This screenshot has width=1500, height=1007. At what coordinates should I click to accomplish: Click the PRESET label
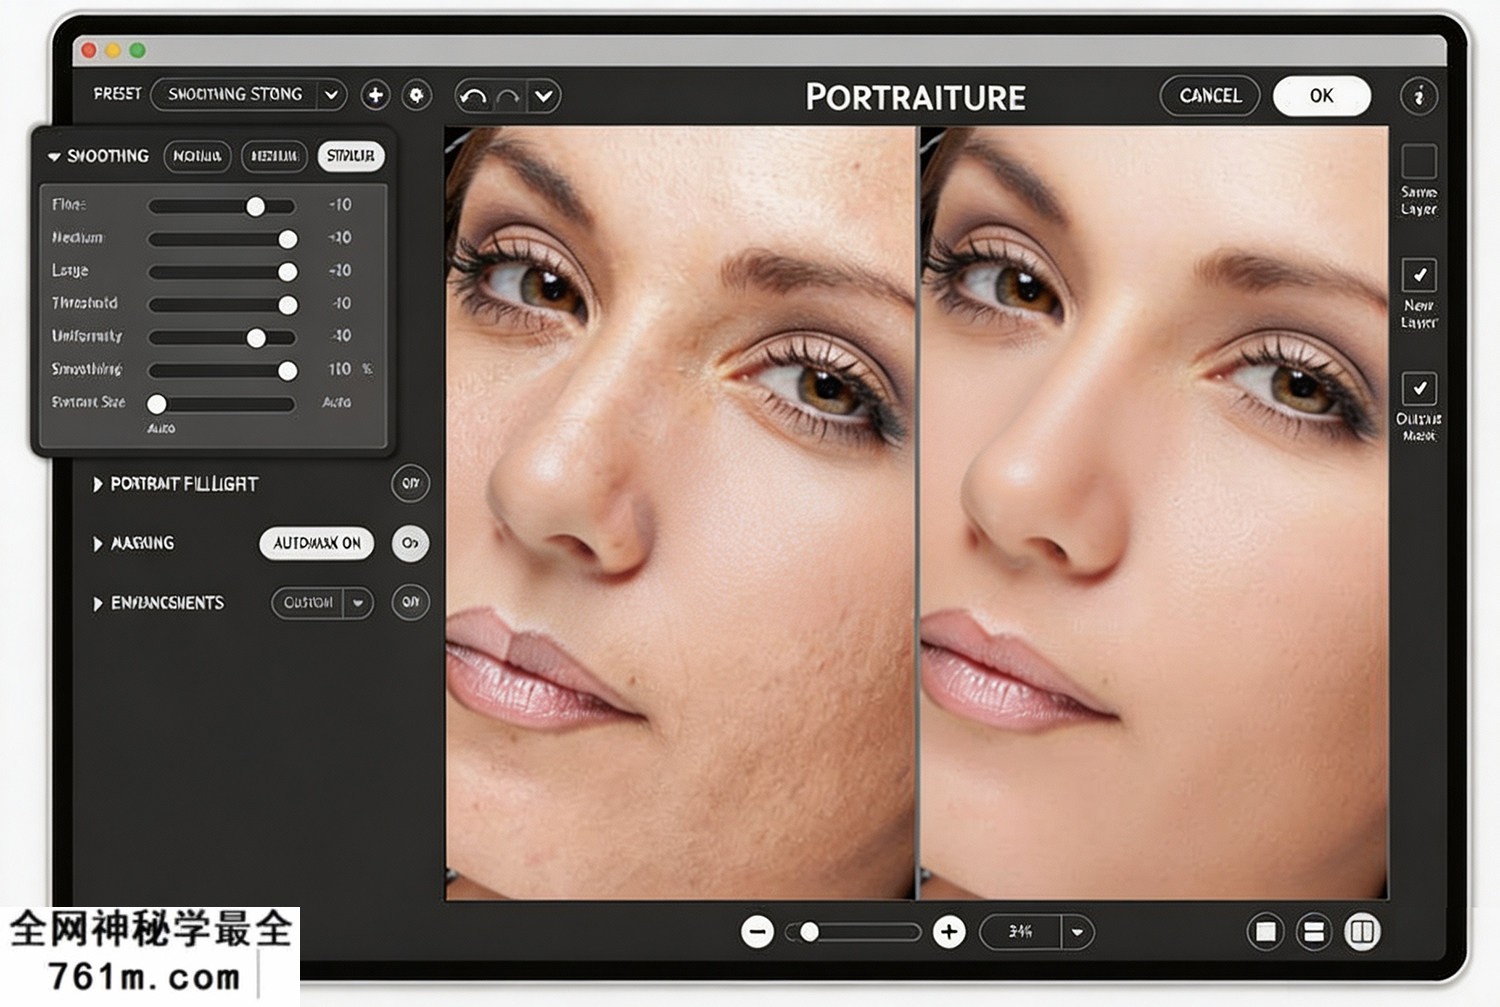[x=118, y=94]
